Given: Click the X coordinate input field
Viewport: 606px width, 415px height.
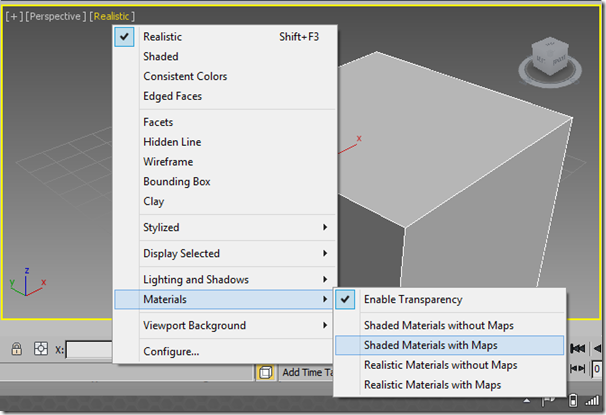Looking at the screenshot, I should pos(90,349).
